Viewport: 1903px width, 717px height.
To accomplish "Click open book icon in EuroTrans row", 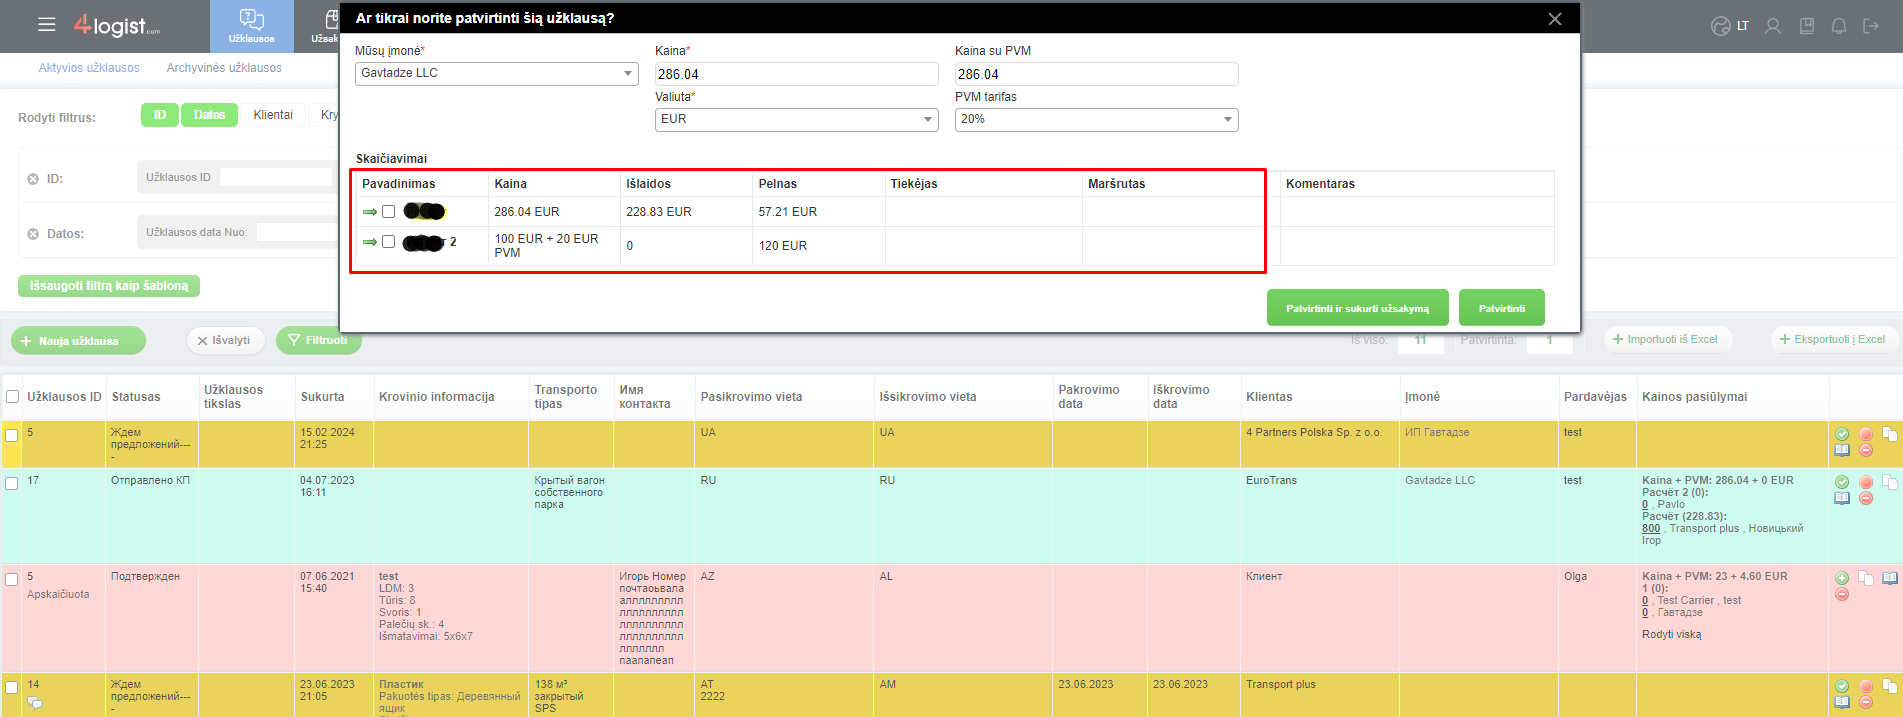I will point(1842,498).
